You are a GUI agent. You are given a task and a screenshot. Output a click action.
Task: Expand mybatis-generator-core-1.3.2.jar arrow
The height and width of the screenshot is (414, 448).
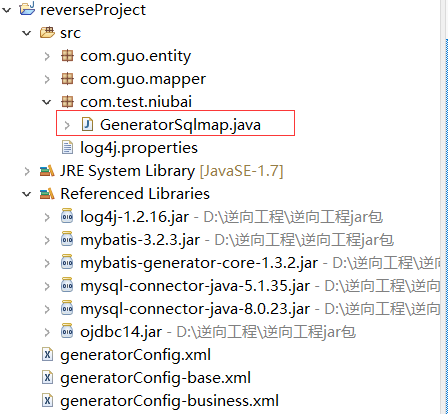tap(47, 263)
